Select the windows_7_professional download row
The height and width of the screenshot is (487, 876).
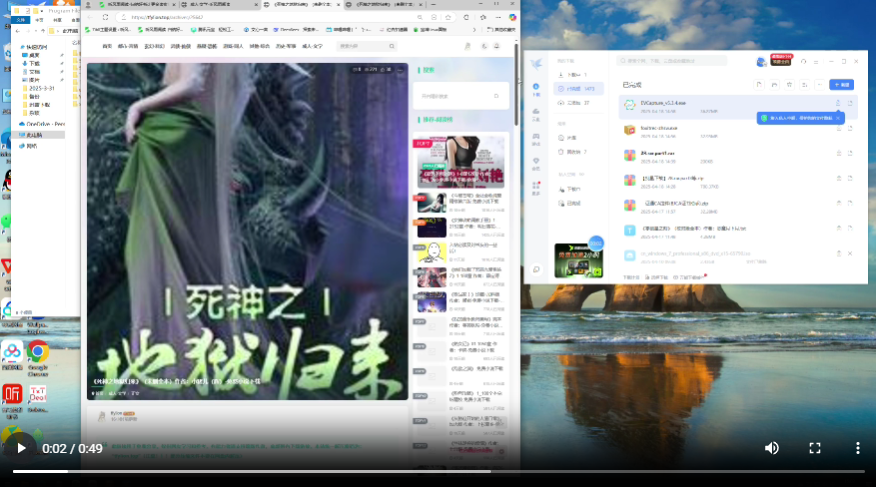[x=737, y=256]
